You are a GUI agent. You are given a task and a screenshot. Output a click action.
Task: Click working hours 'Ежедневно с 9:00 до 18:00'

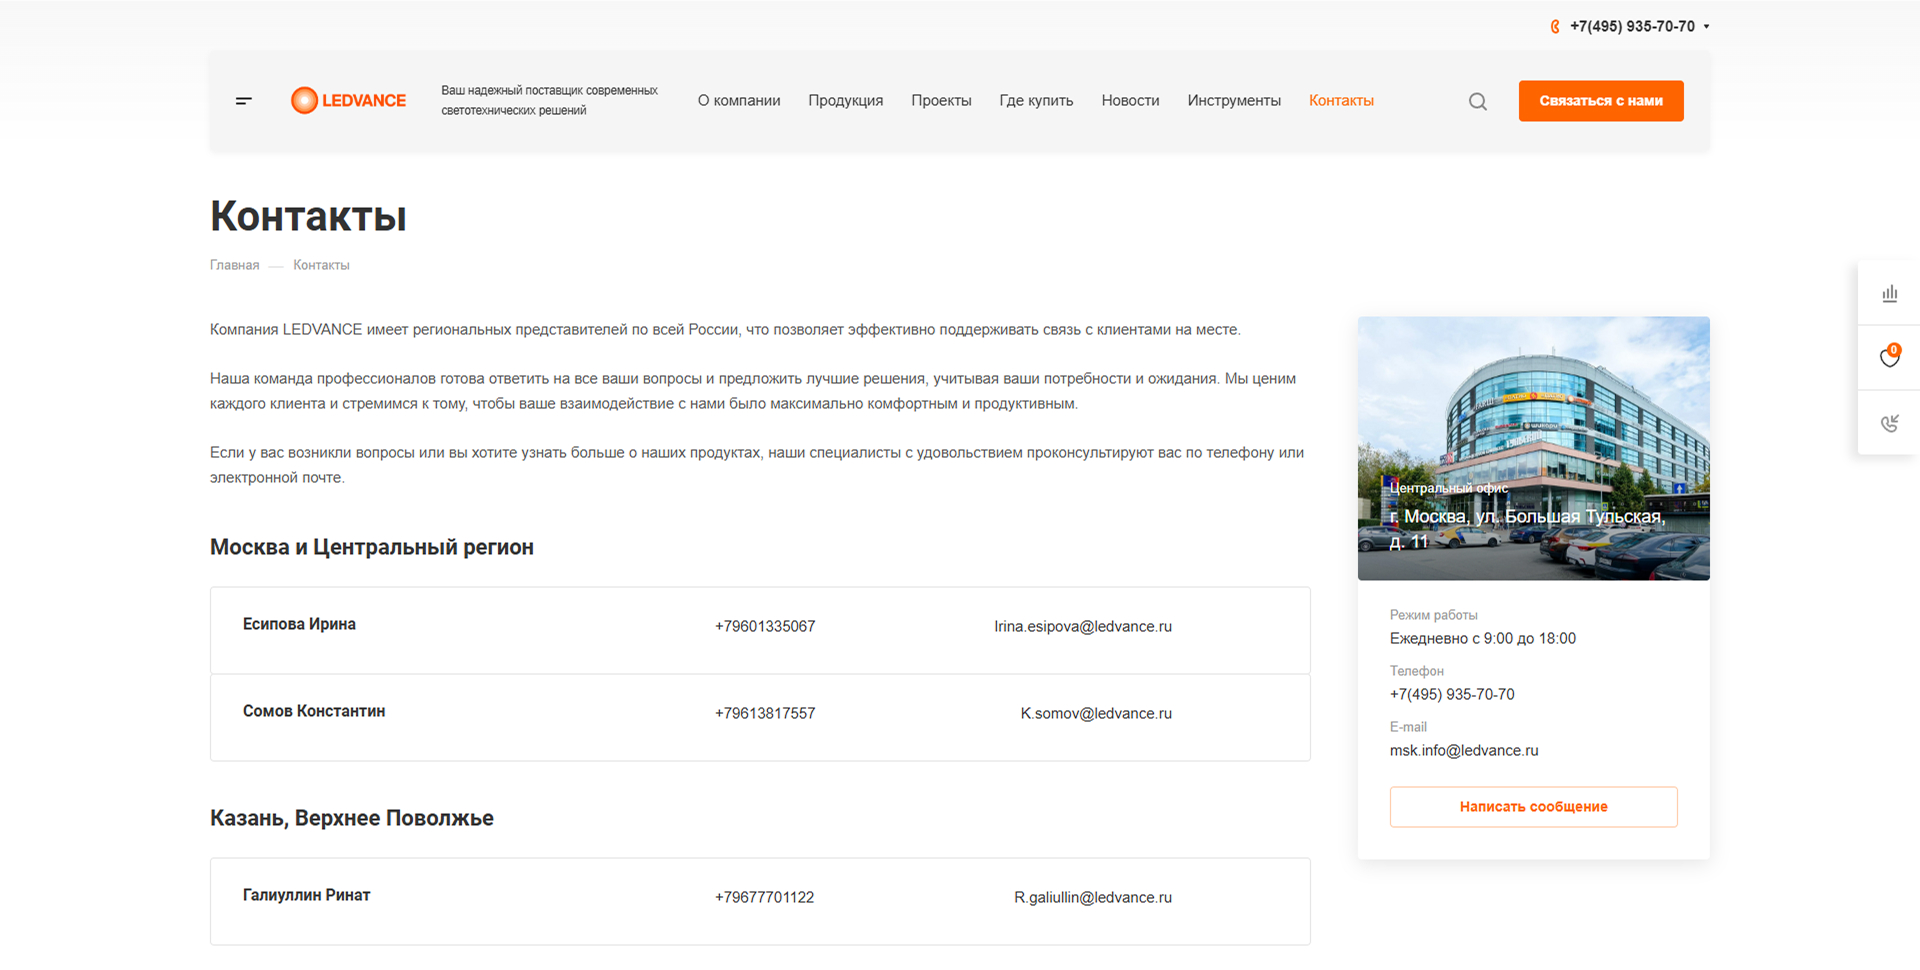[1483, 639]
